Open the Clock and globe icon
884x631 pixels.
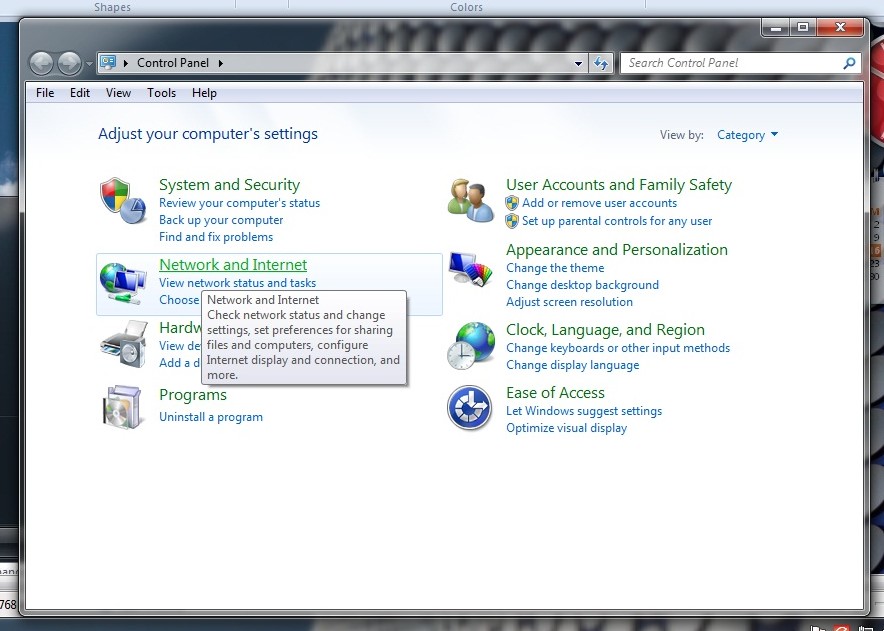(x=471, y=346)
